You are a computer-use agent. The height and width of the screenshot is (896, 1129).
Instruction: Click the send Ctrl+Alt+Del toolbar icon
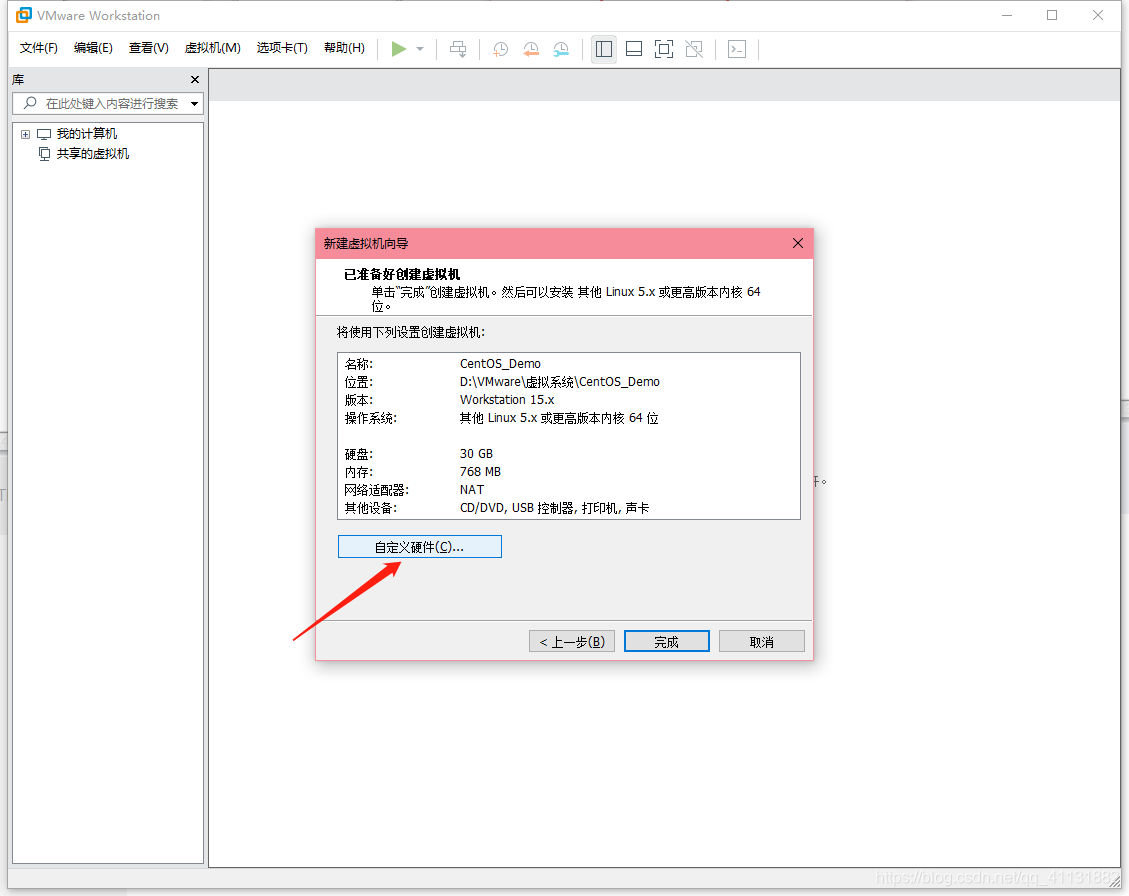coord(458,49)
